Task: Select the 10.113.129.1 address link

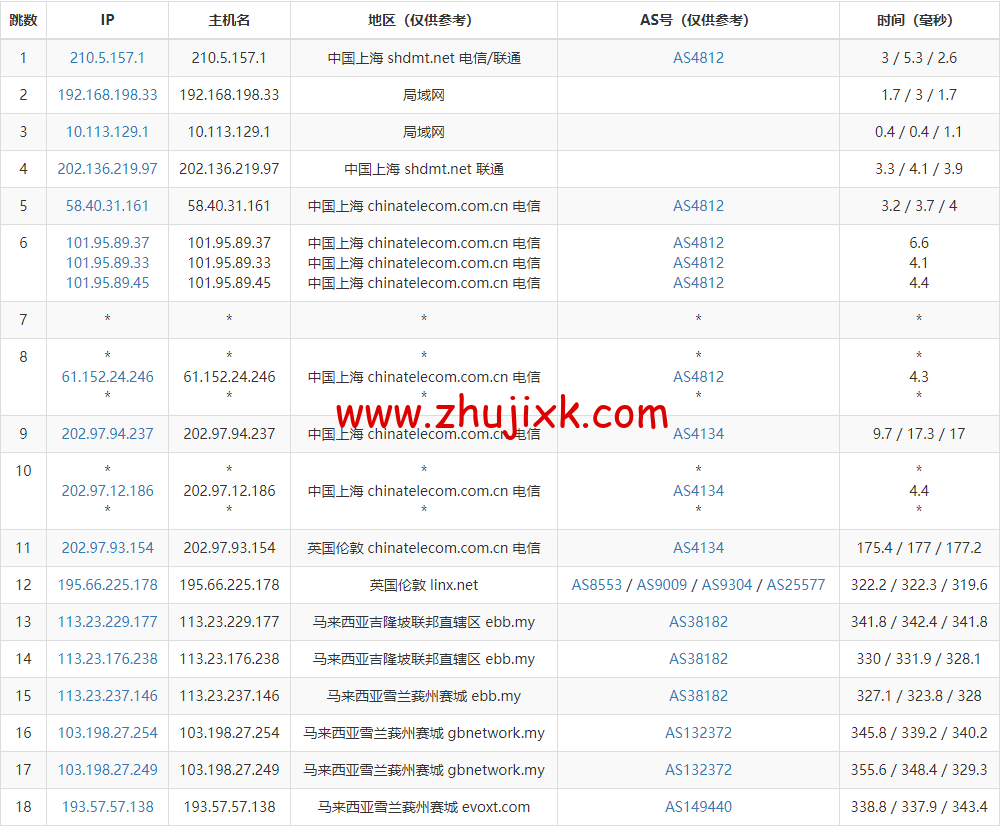Action: [107, 131]
